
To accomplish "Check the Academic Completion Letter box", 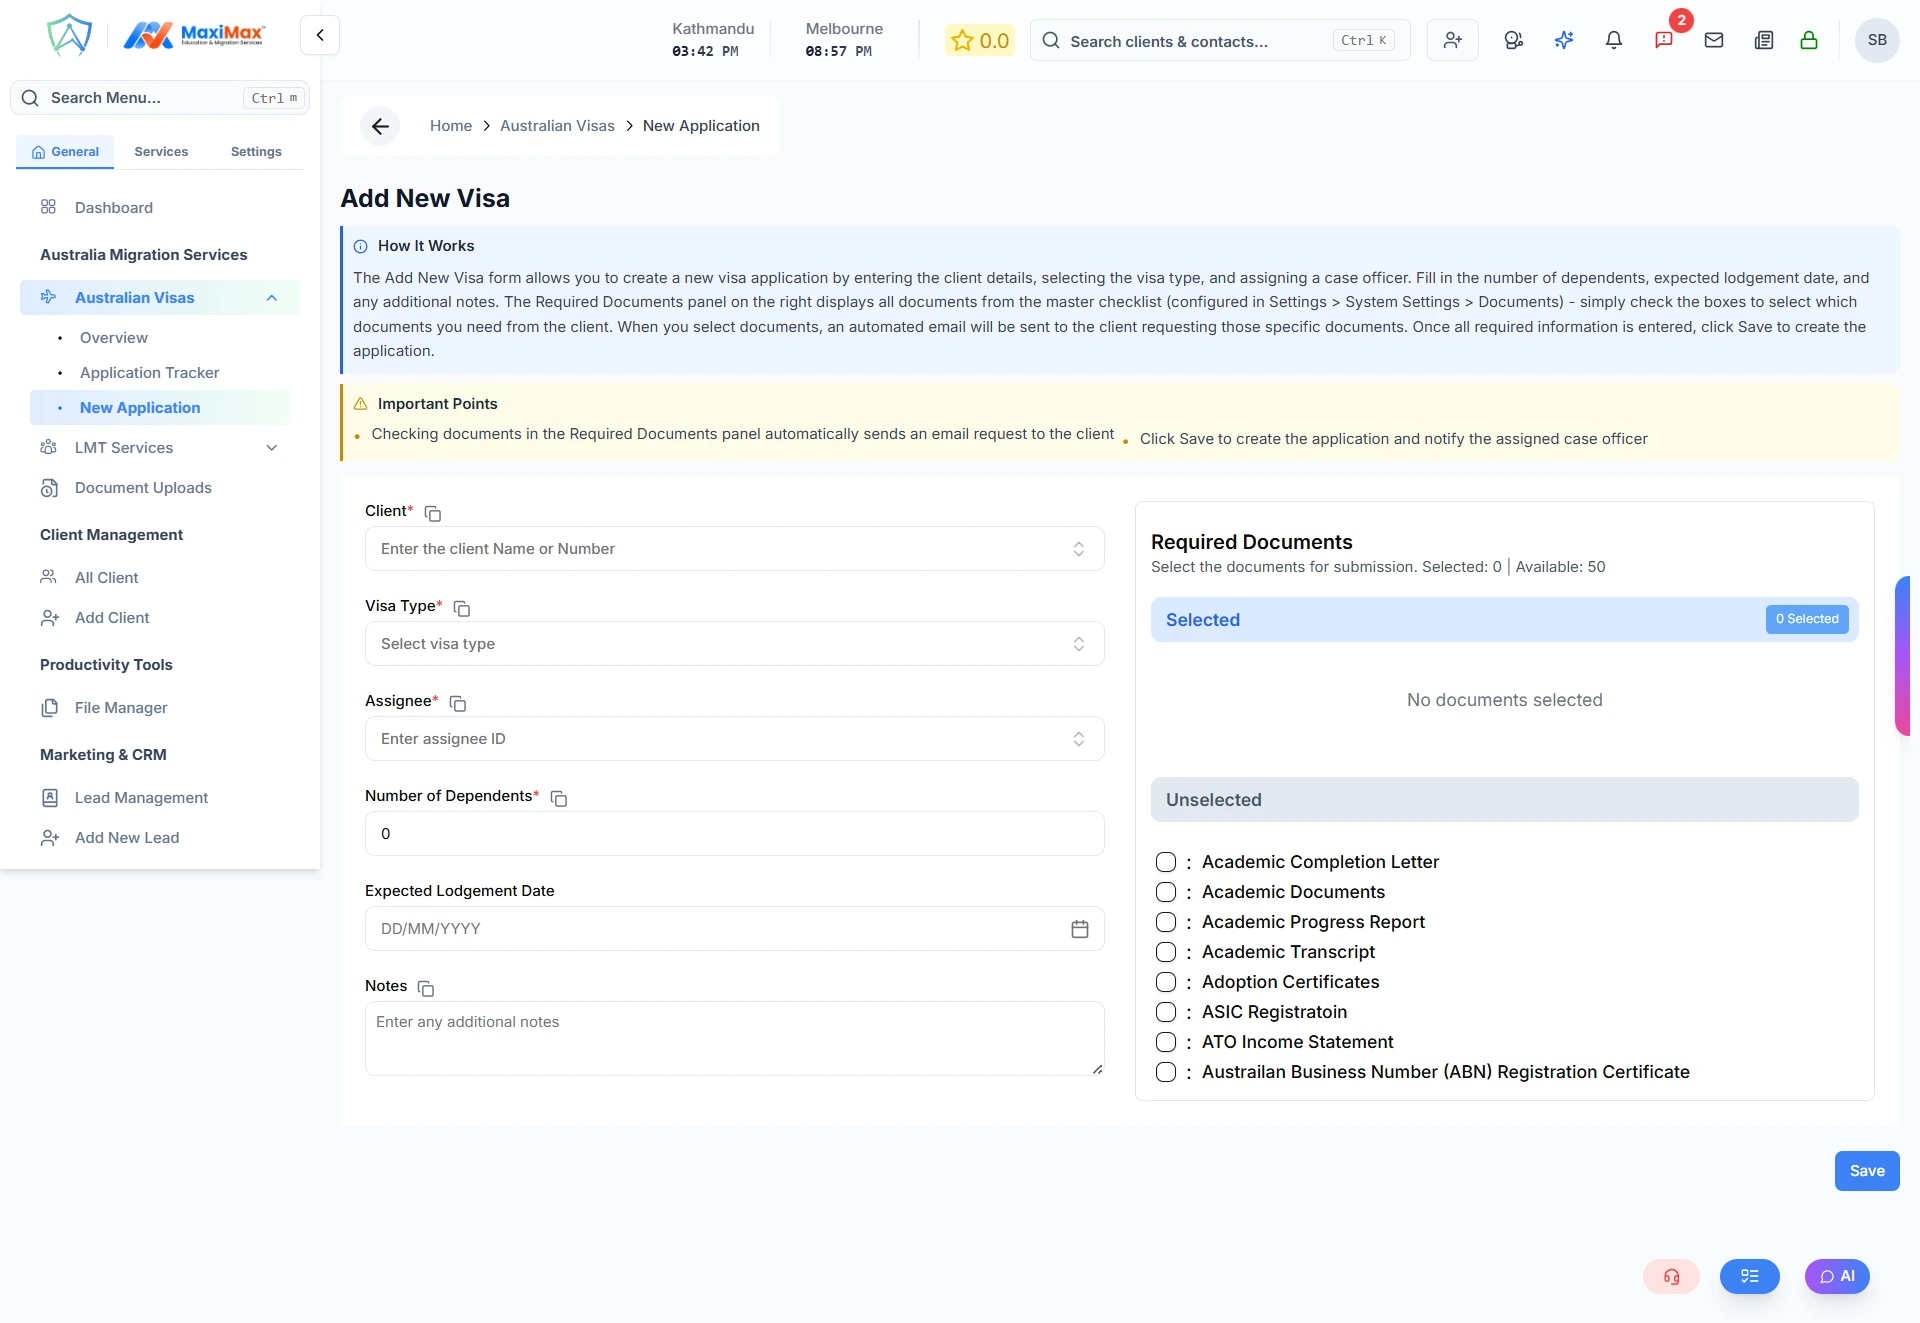I will coord(1166,862).
